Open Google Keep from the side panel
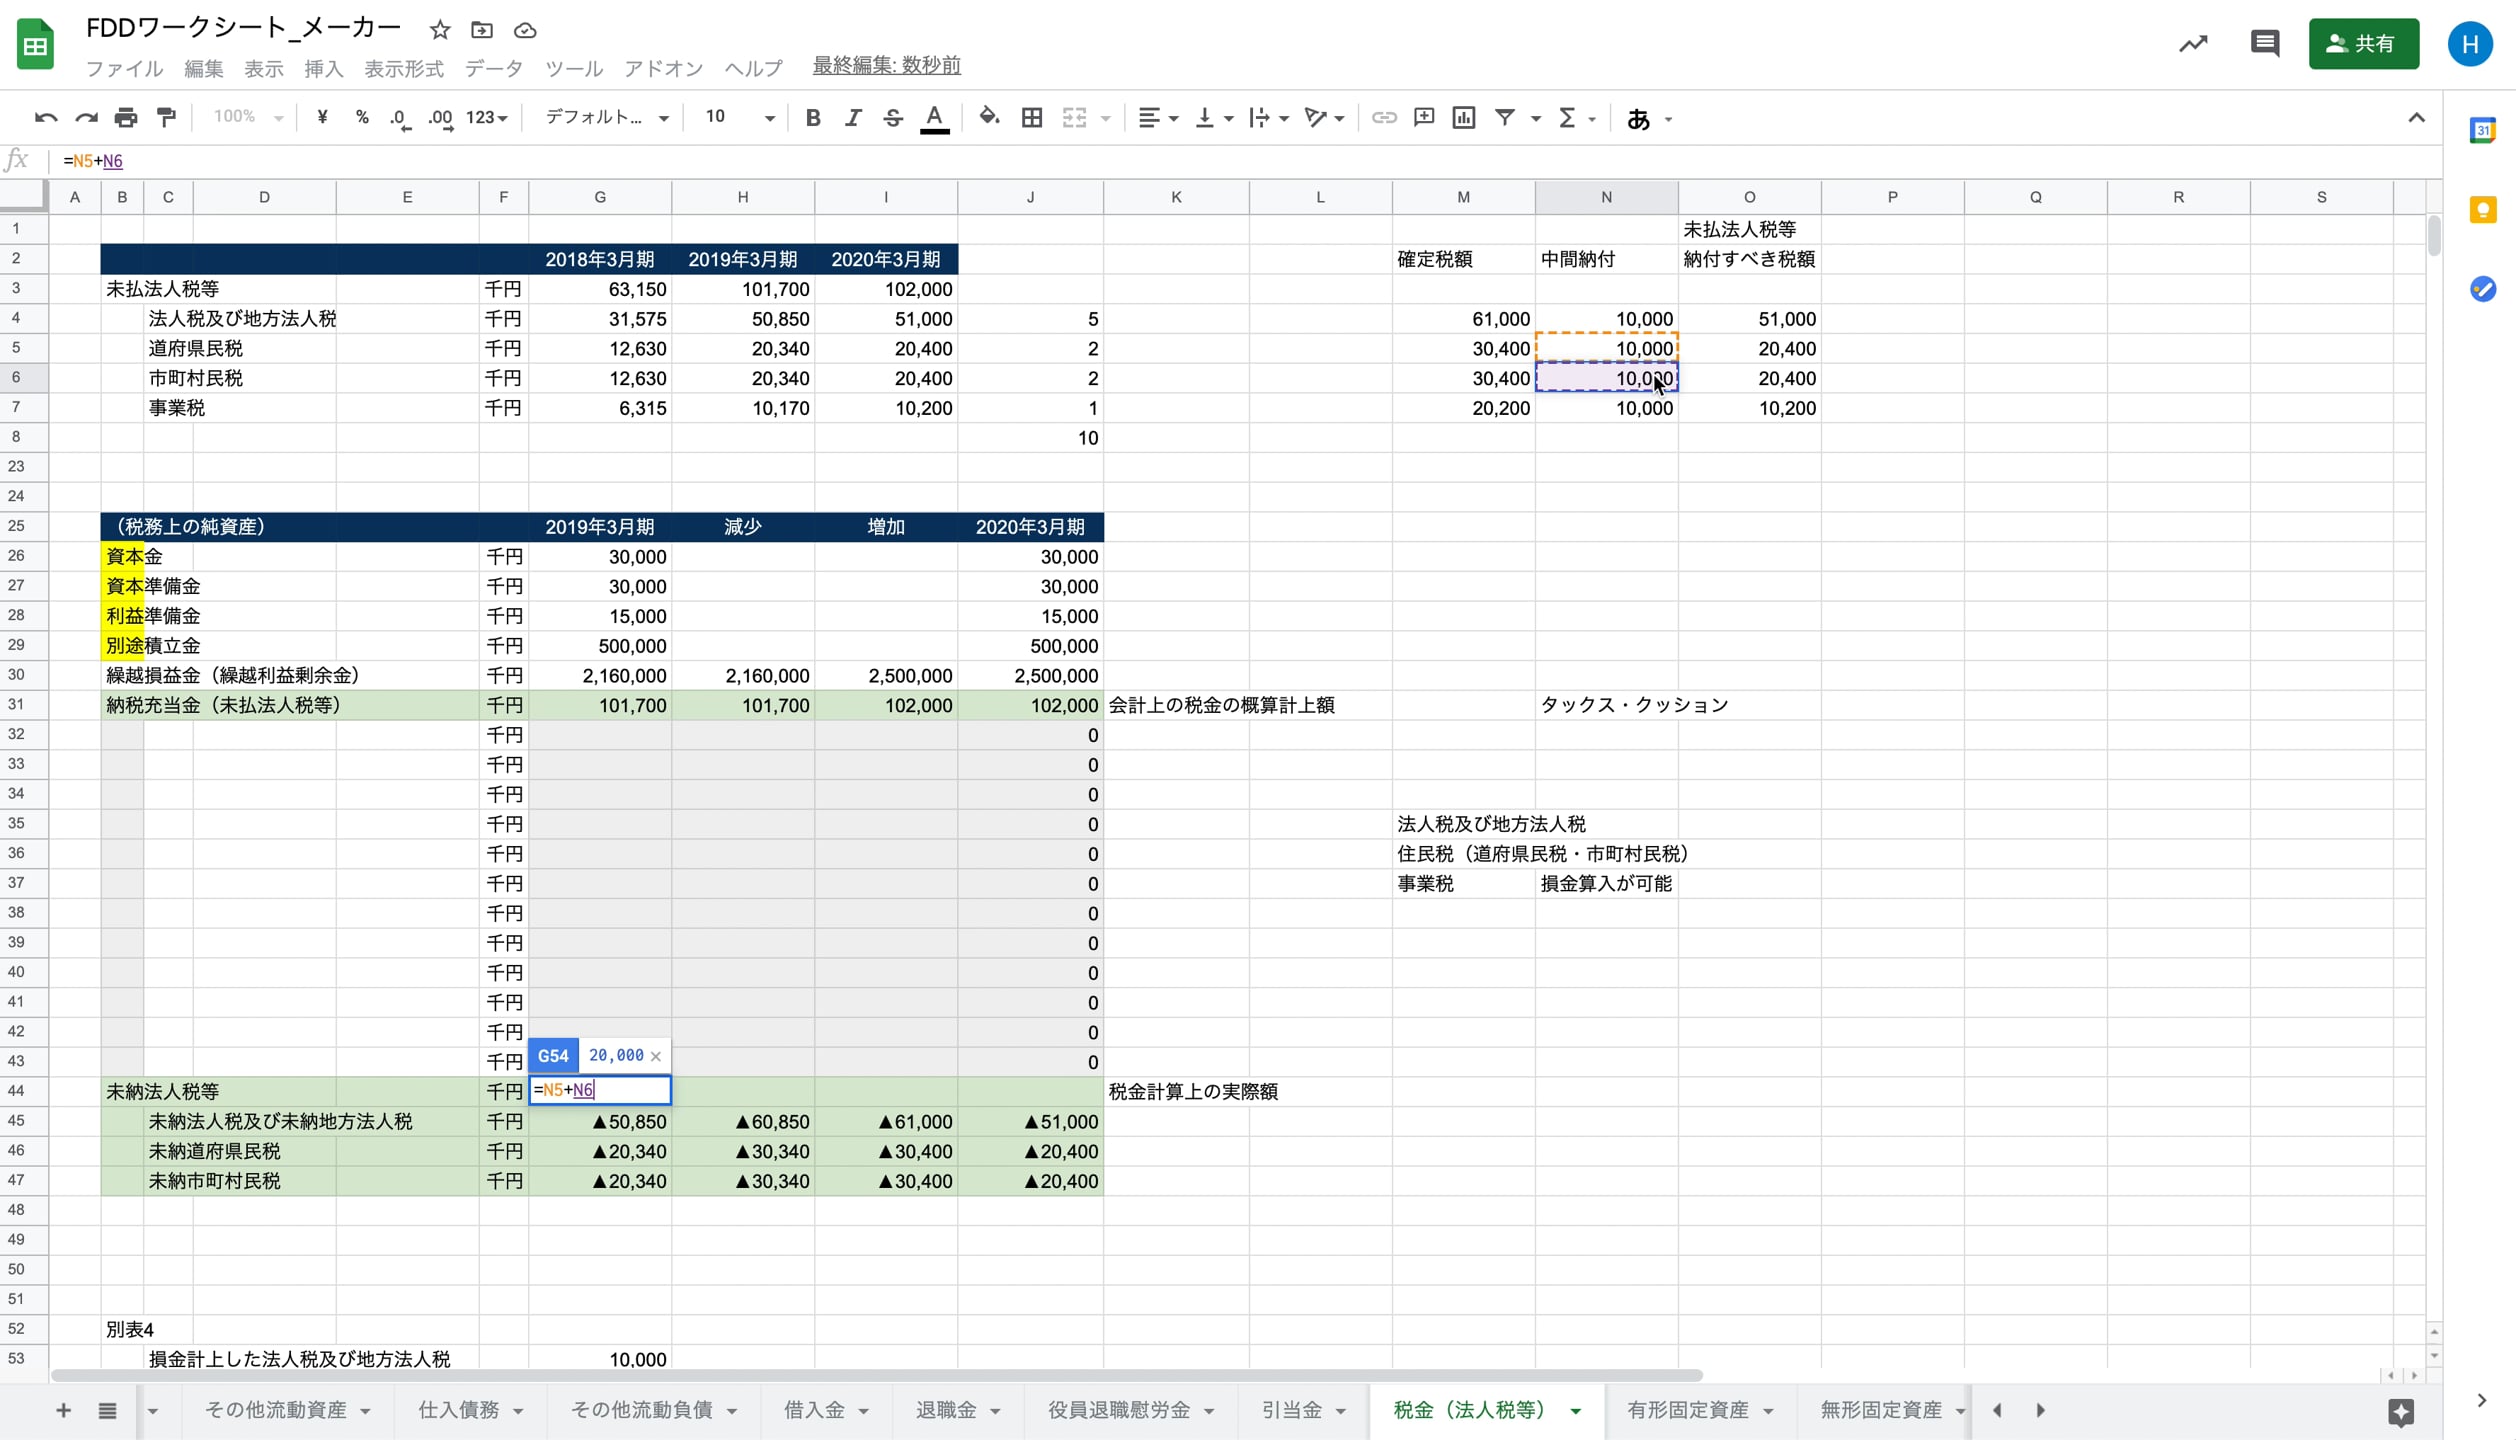 pyautogui.click(x=2484, y=210)
